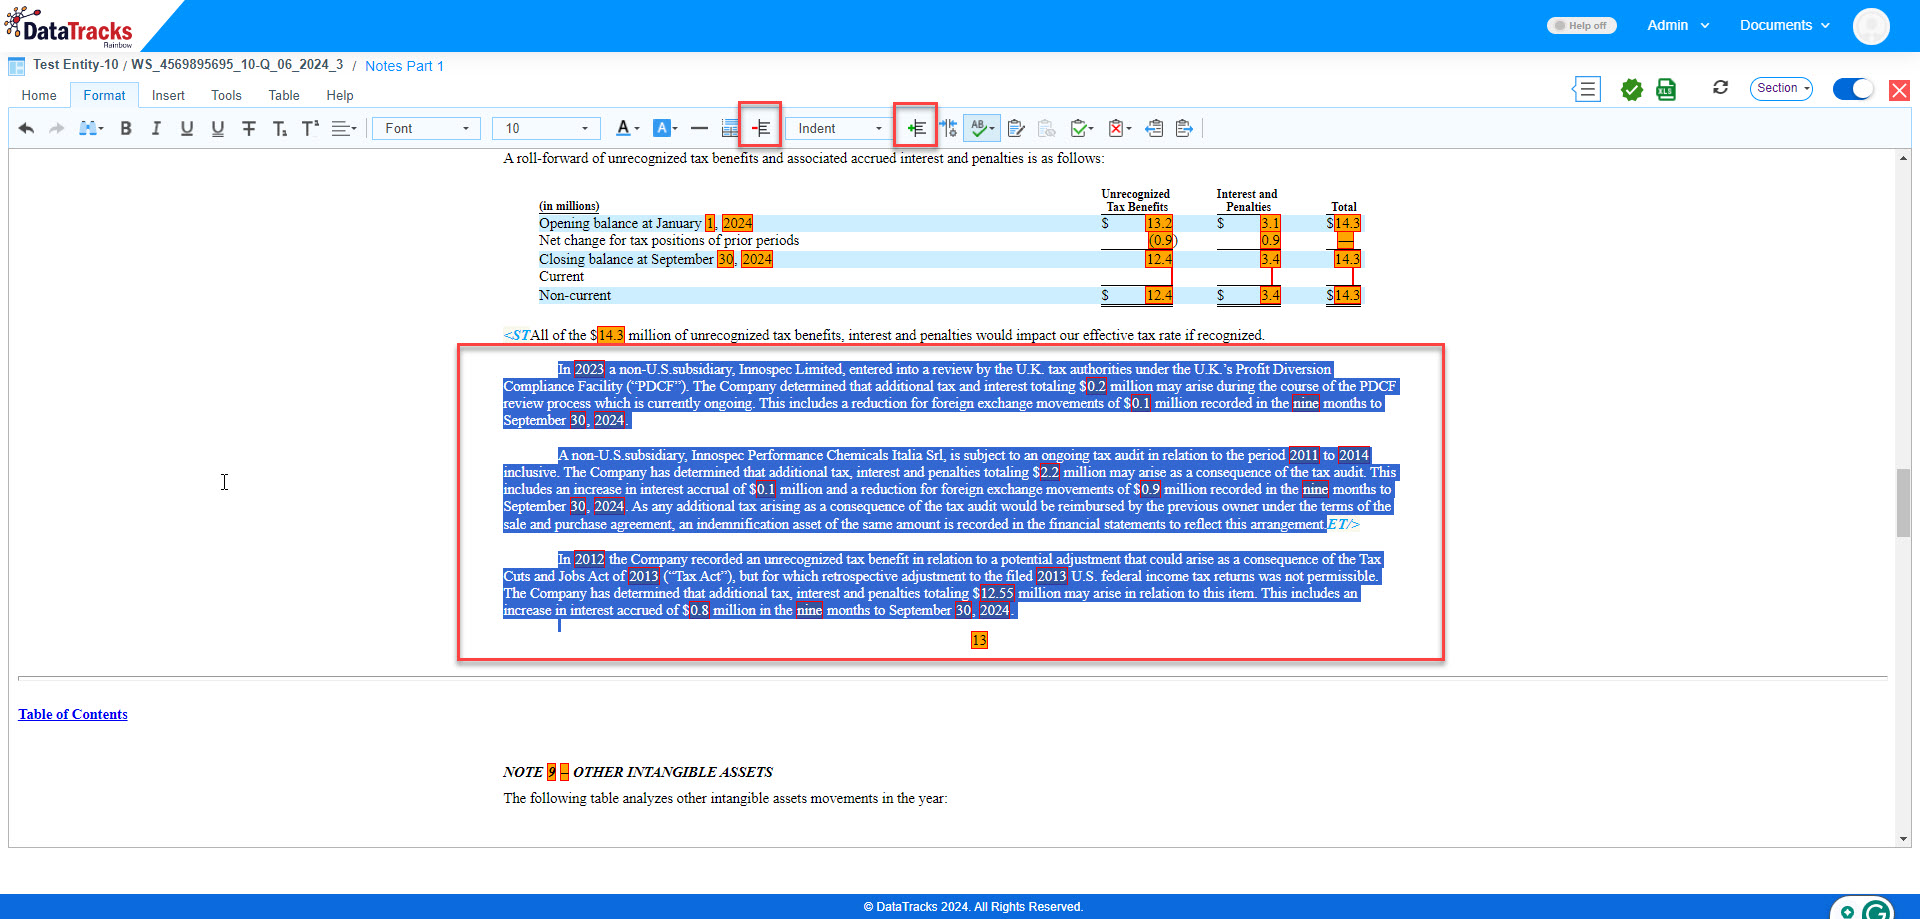Click the scrollbar down arrow
Viewport: 1920px width, 919px height.
(1903, 839)
